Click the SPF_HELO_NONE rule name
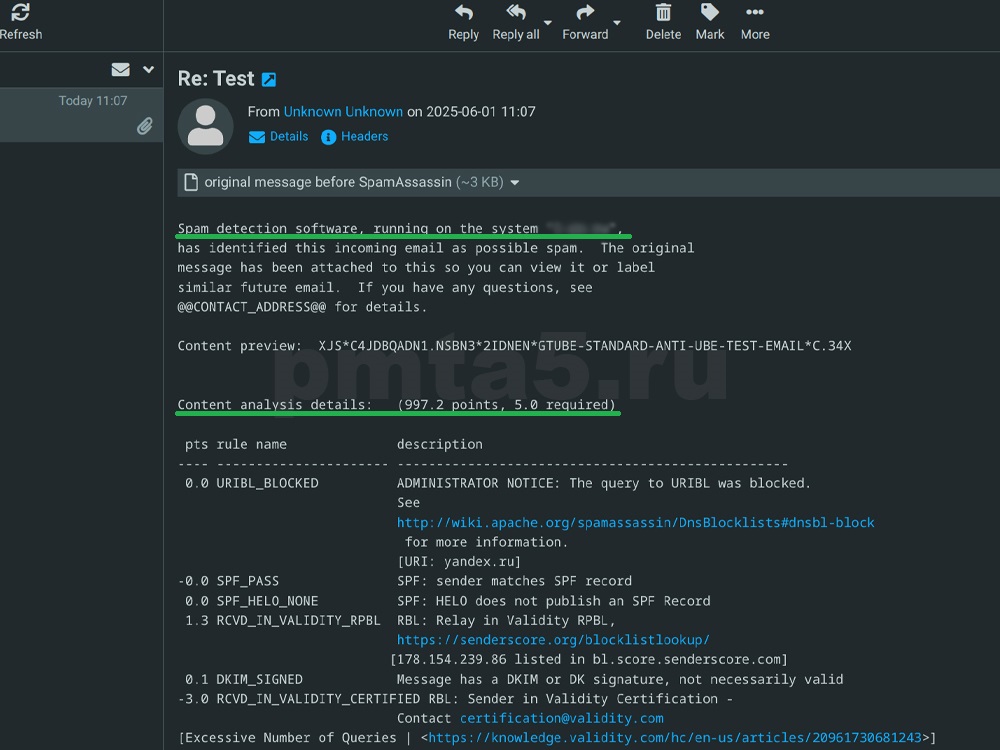The width and height of the screenshot is (1000, 750). click(267, 601)
